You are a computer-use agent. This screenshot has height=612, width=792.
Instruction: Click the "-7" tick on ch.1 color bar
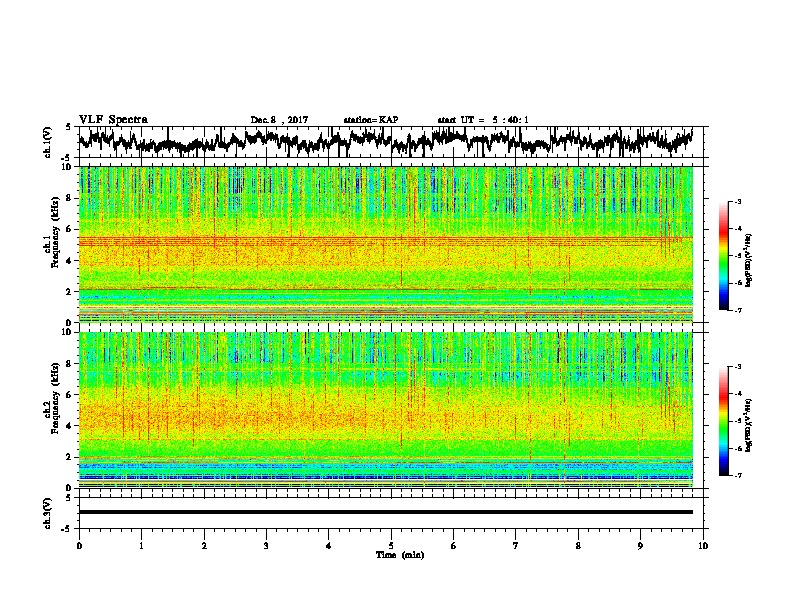[737, 310]
